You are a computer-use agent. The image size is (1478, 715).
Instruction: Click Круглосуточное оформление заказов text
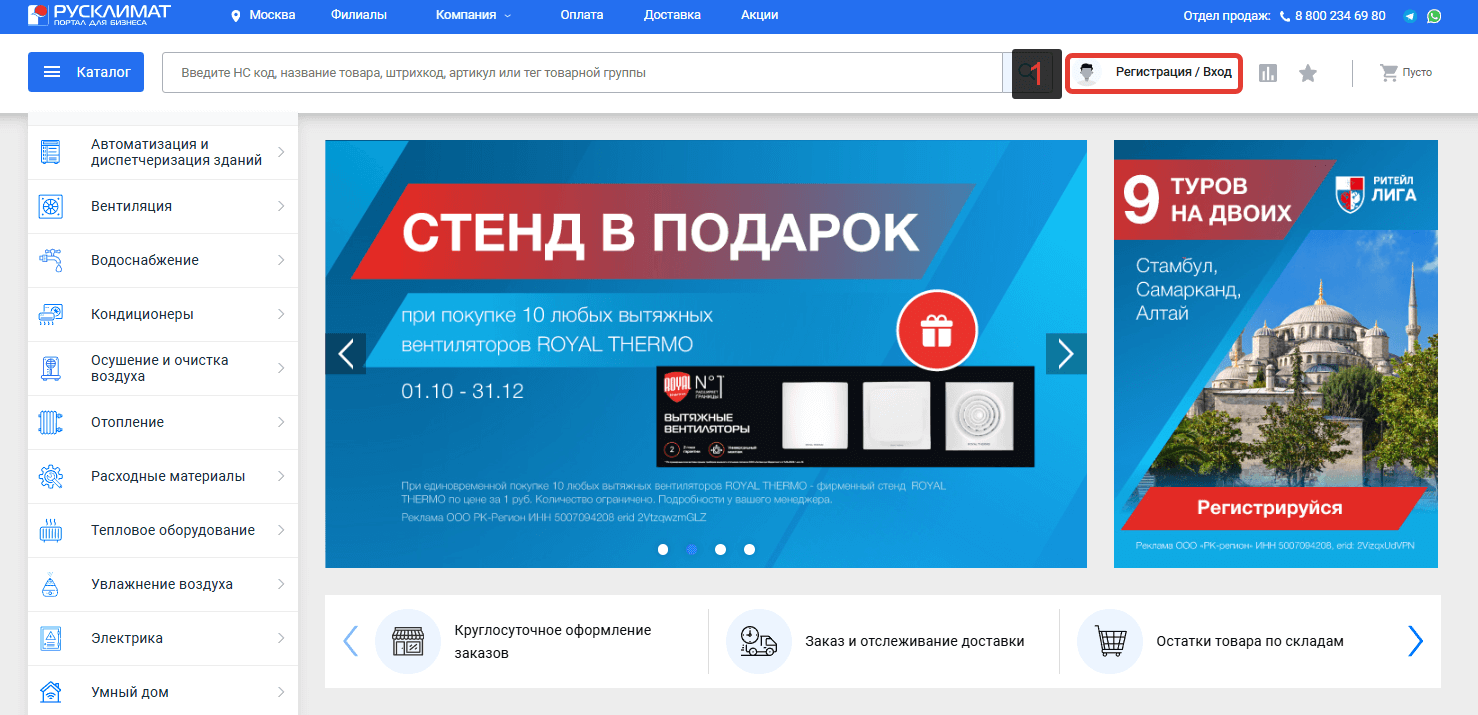point(553,641)
